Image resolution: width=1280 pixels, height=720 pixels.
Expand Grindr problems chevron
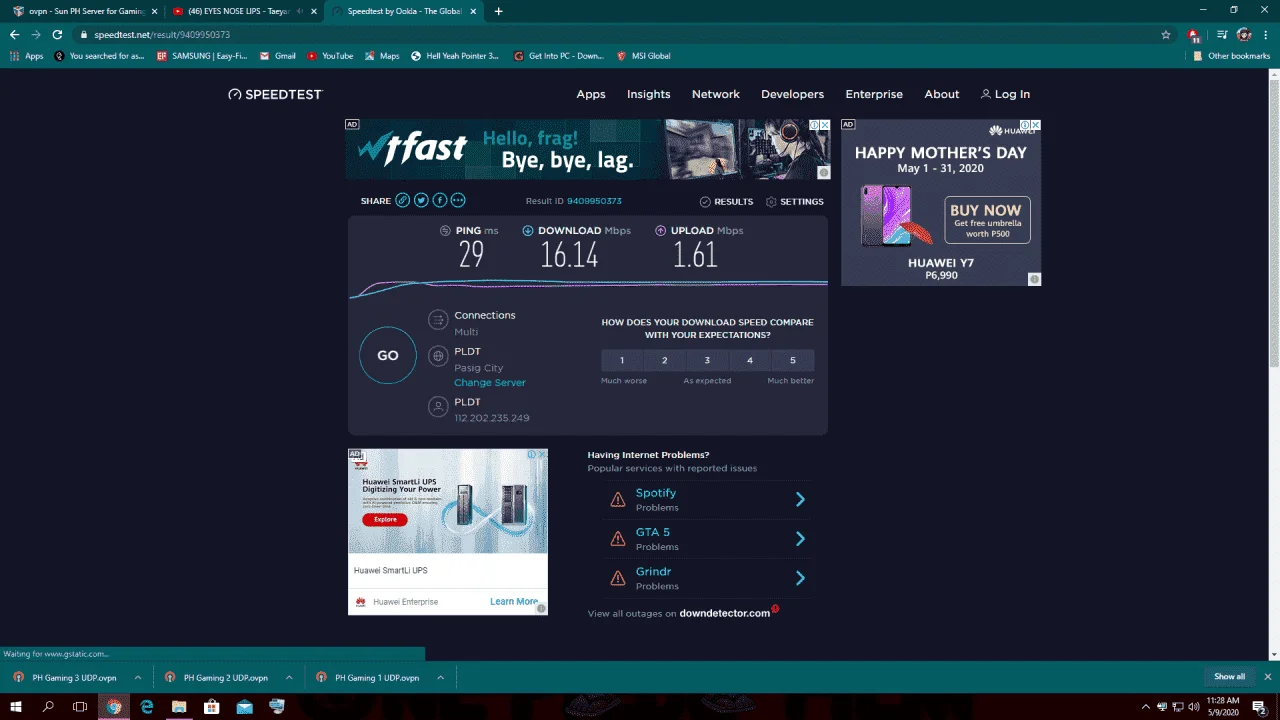(800, 578)
